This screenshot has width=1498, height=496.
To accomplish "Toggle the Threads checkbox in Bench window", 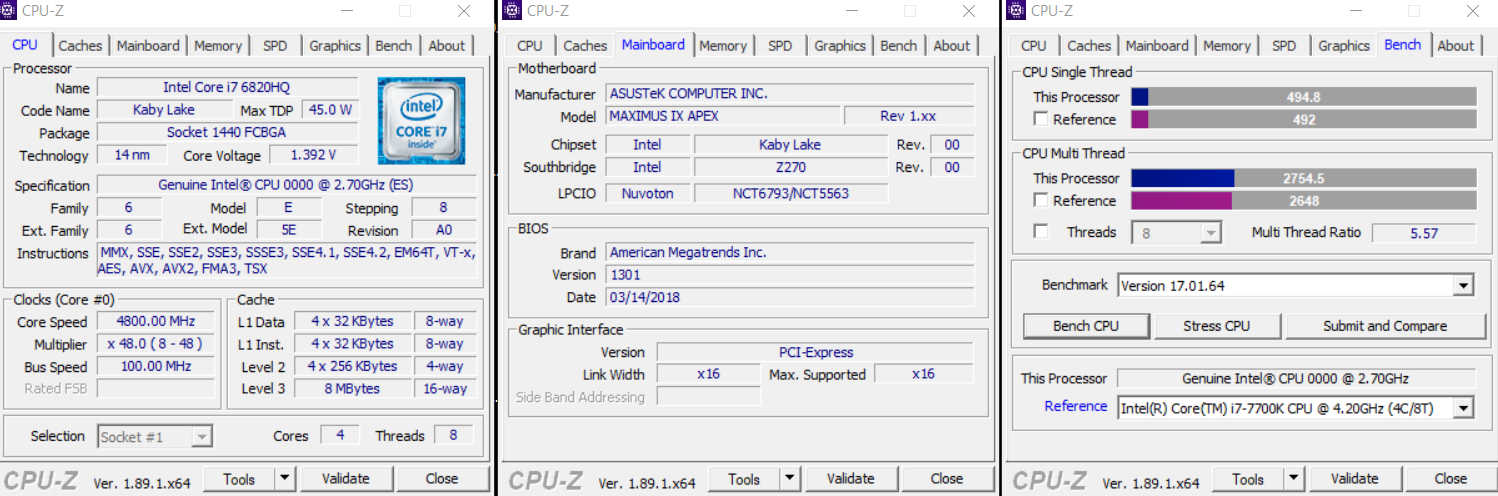I will point(1041,232).
